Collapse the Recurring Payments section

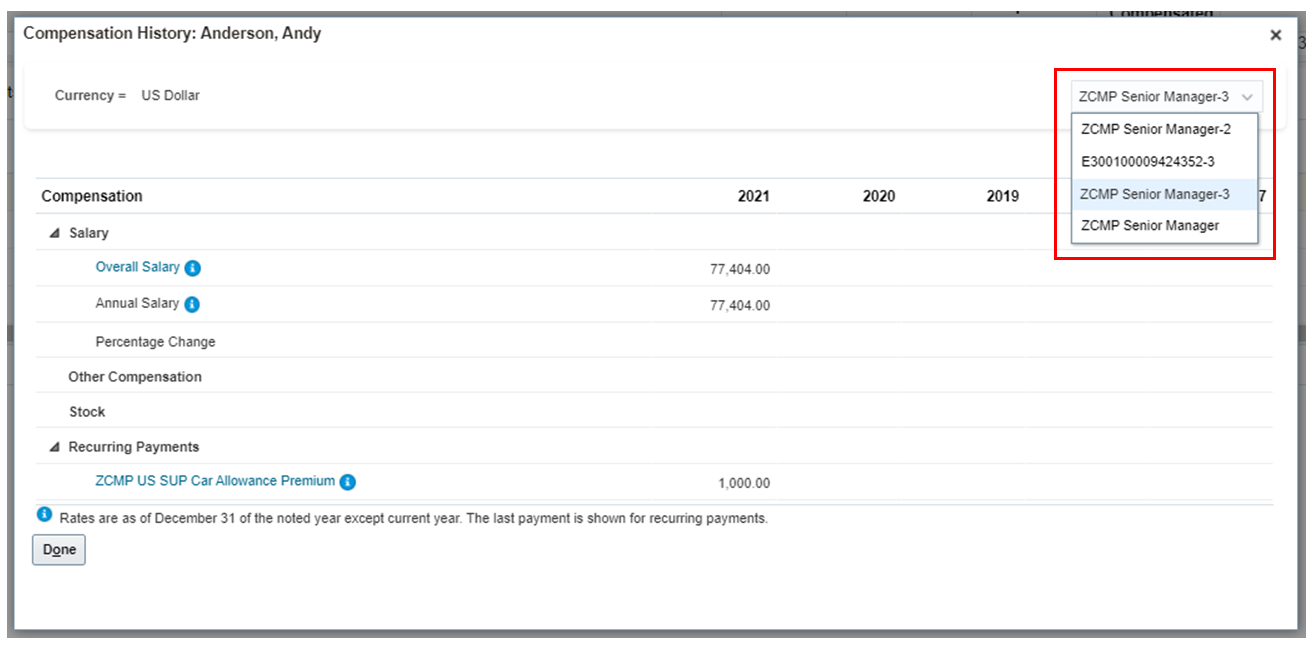54,447
